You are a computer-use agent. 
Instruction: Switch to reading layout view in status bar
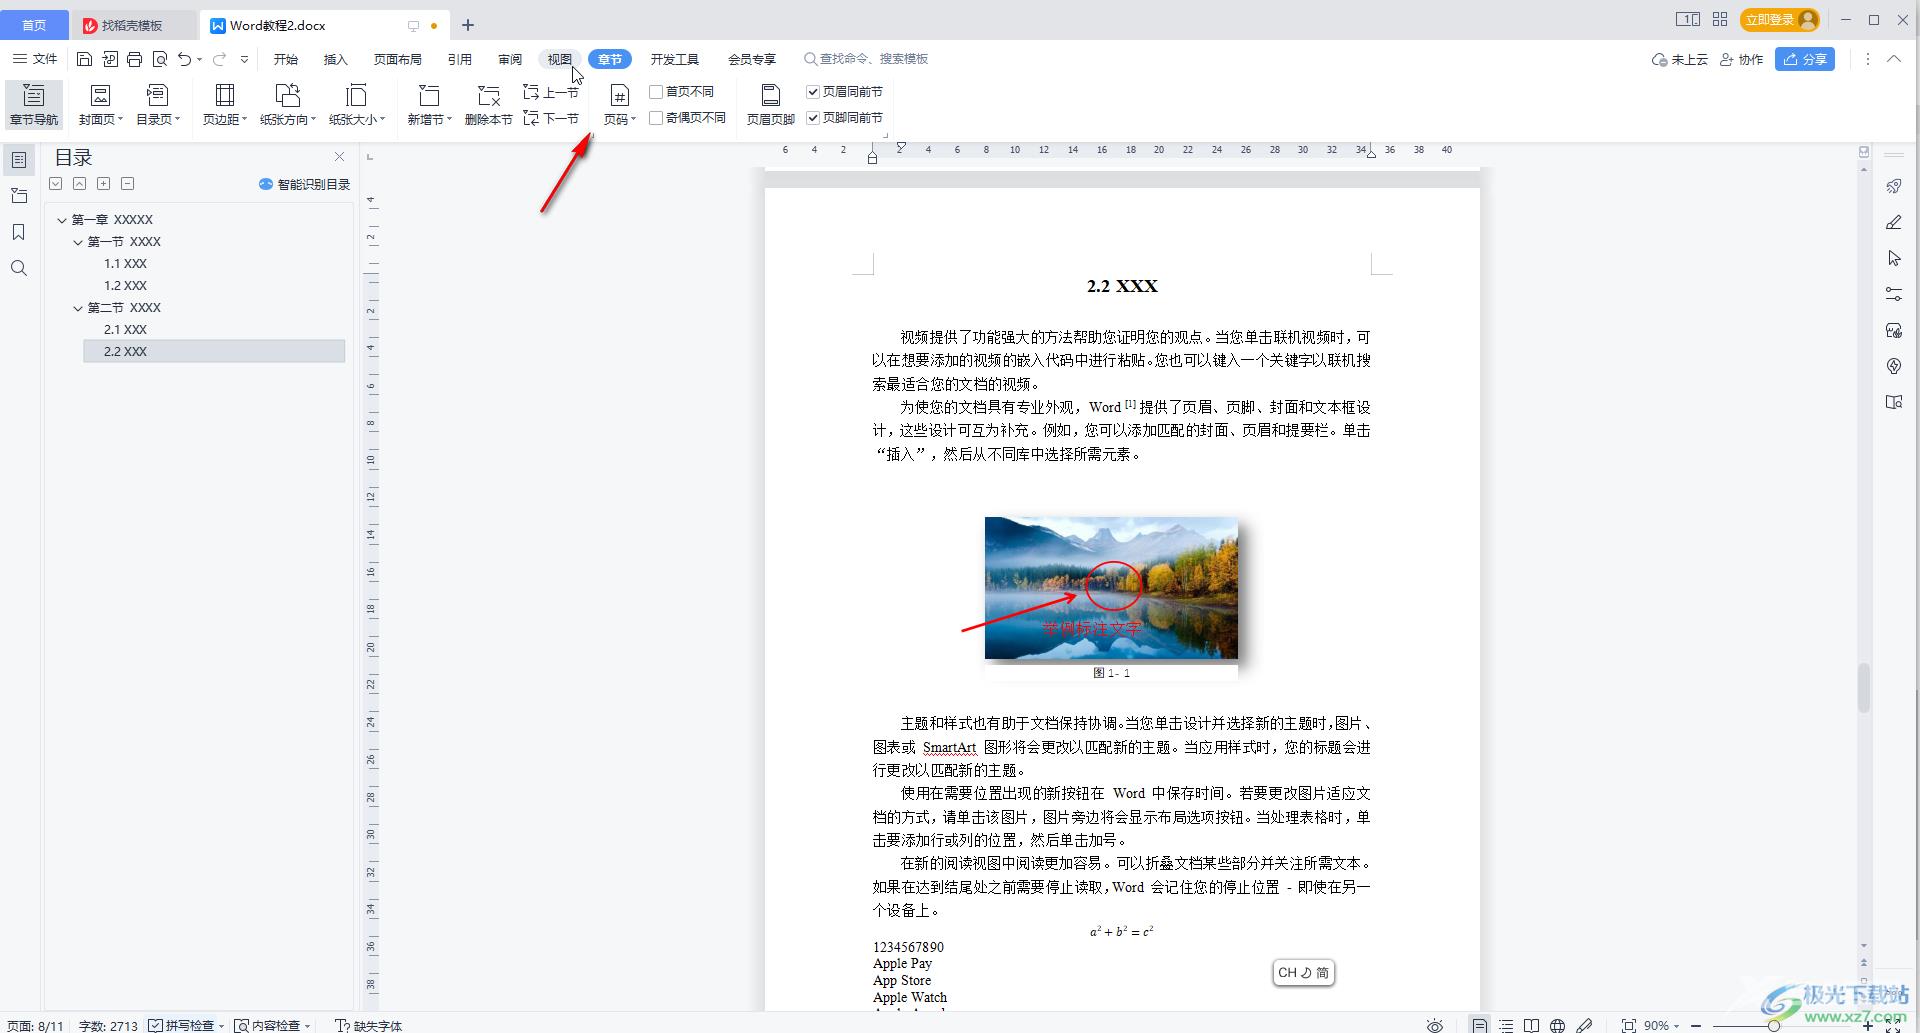[x=1531, y=1025]
